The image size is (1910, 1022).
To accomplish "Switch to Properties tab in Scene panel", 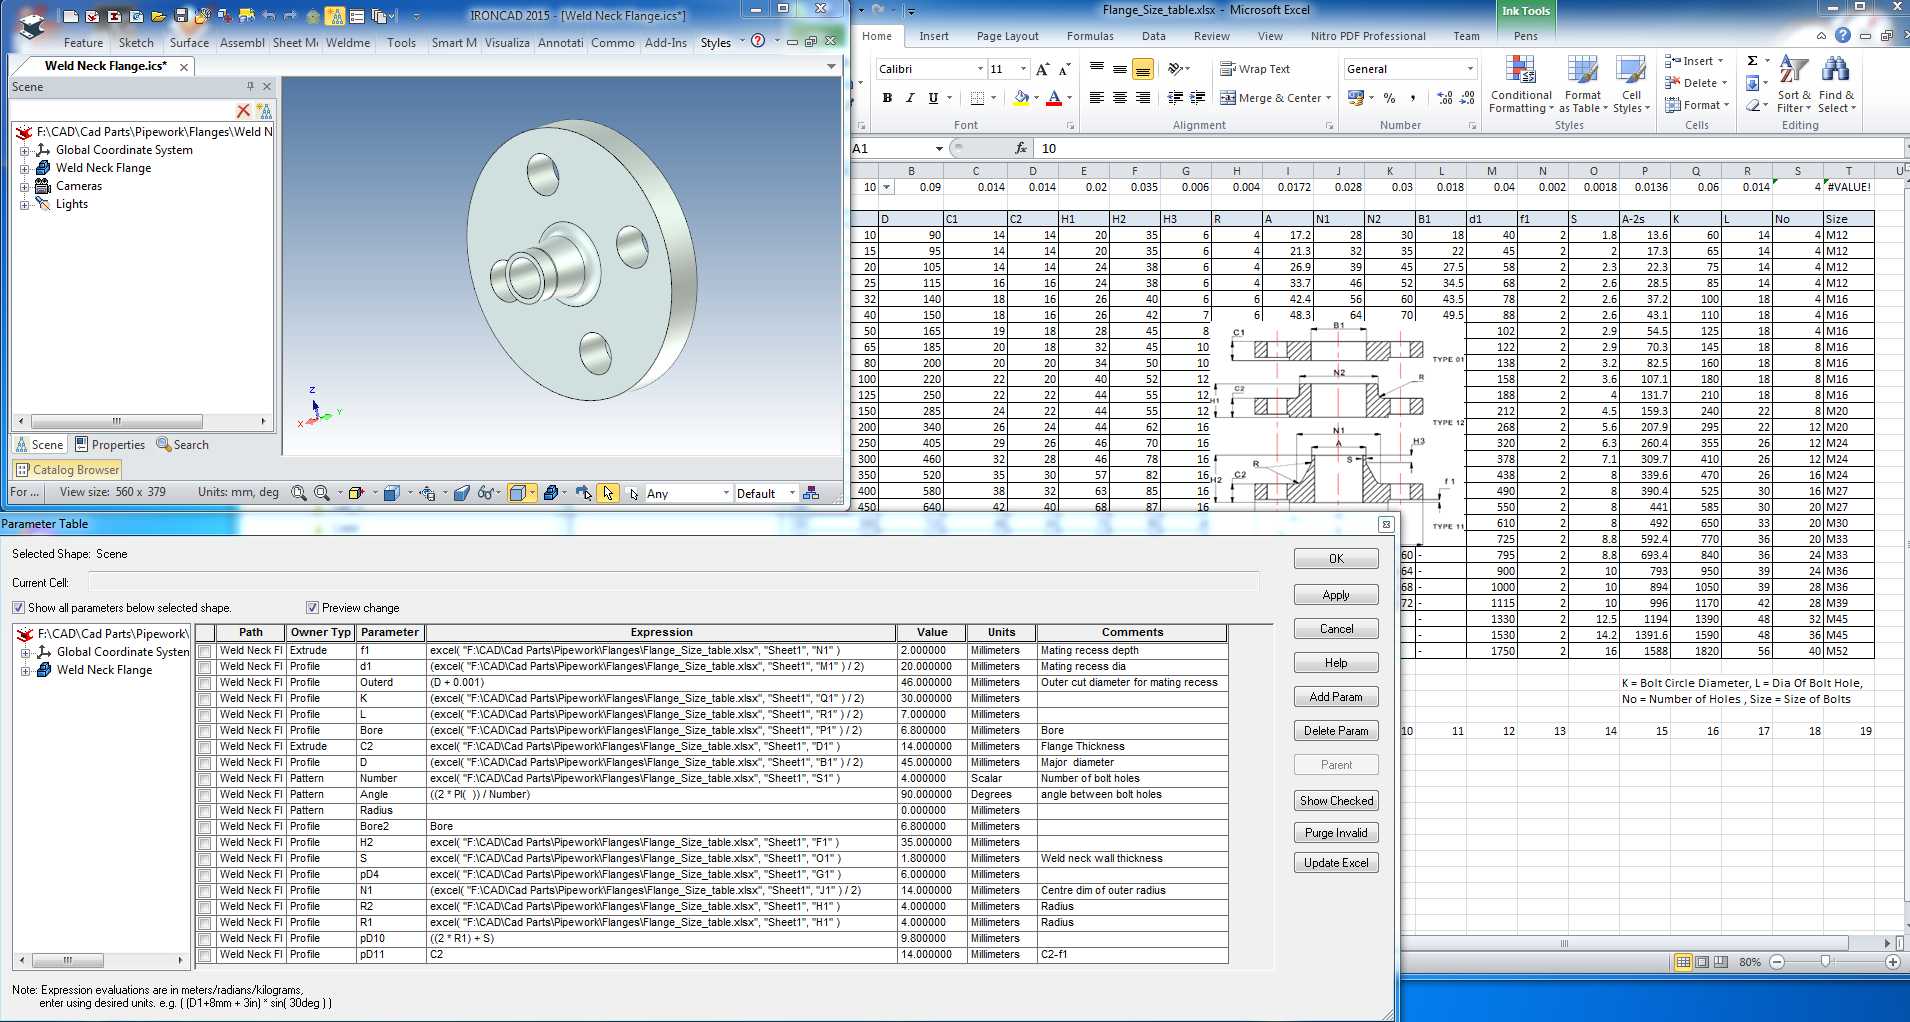I will 110,445.
